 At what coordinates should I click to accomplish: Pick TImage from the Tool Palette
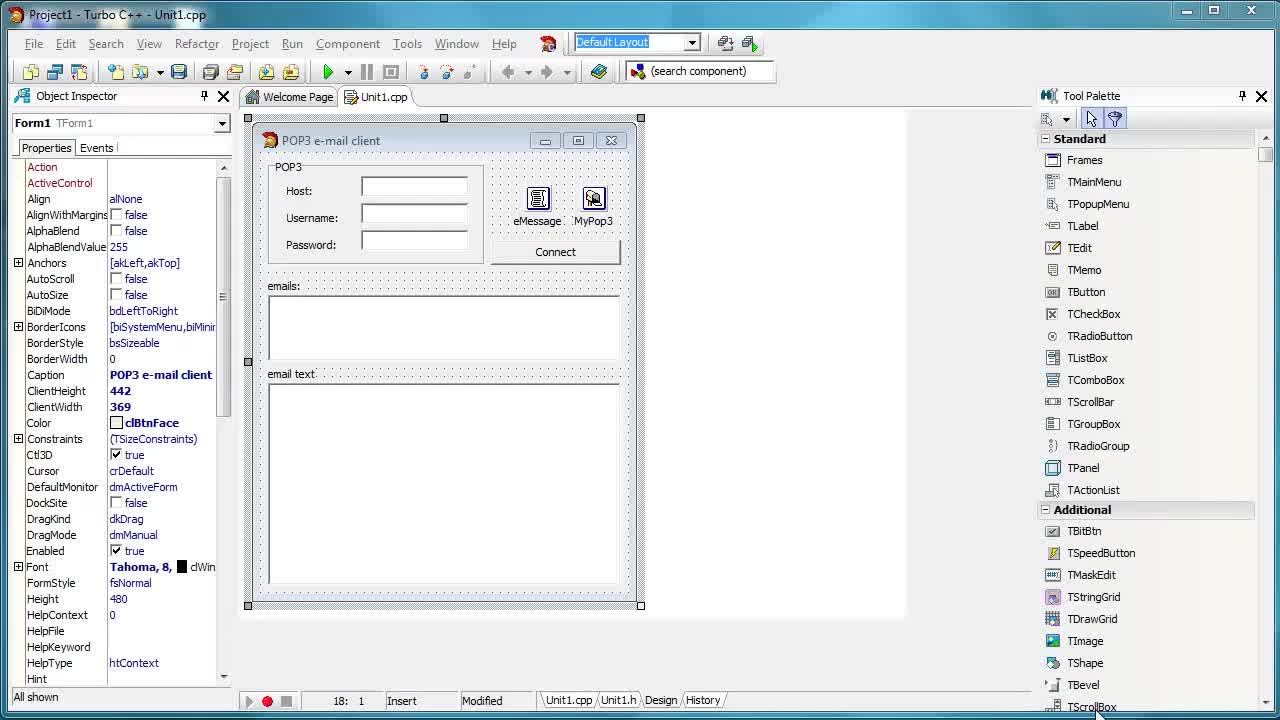pos(1074,641)
